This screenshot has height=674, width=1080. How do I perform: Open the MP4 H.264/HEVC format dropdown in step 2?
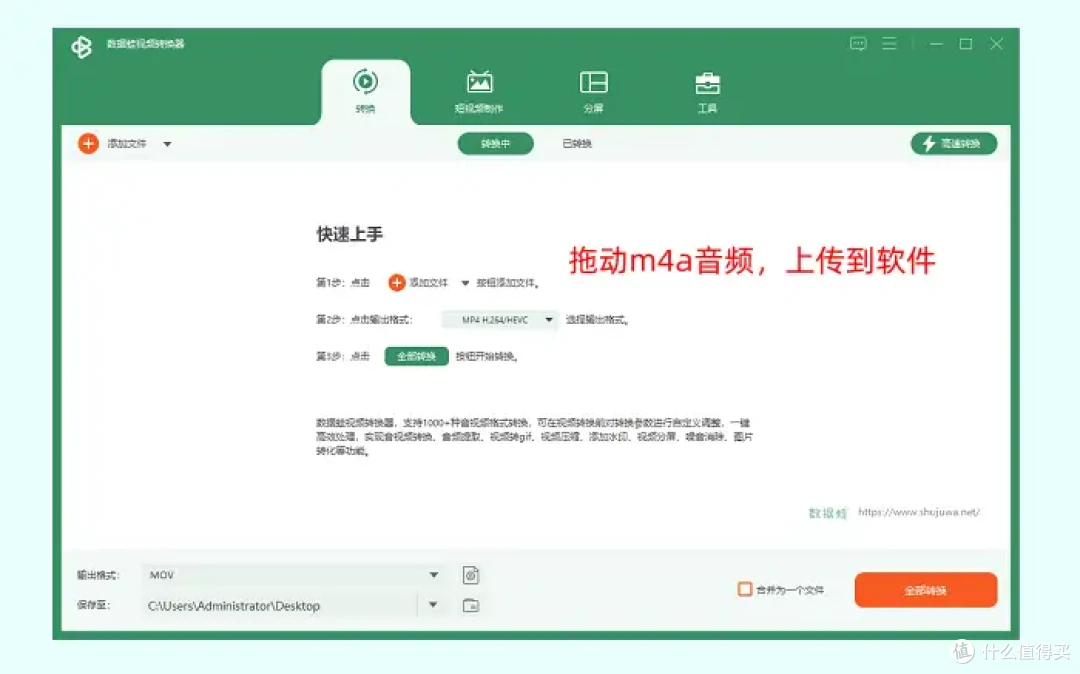pyautogui.click(x=500, y=319)
